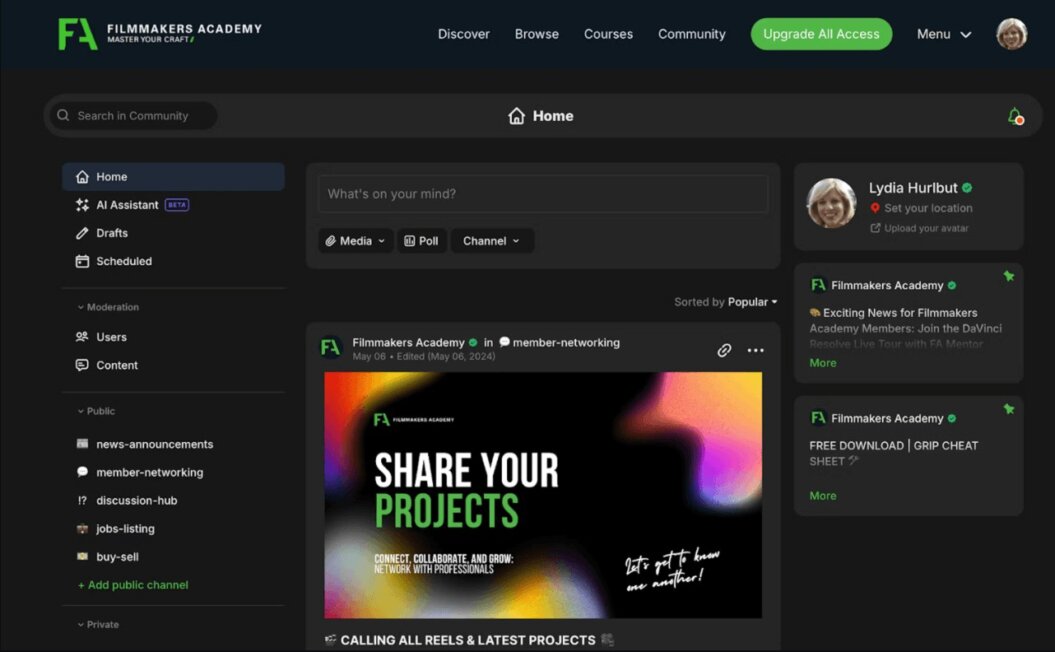Collapse the Moderation section

[x=108, y=307]
